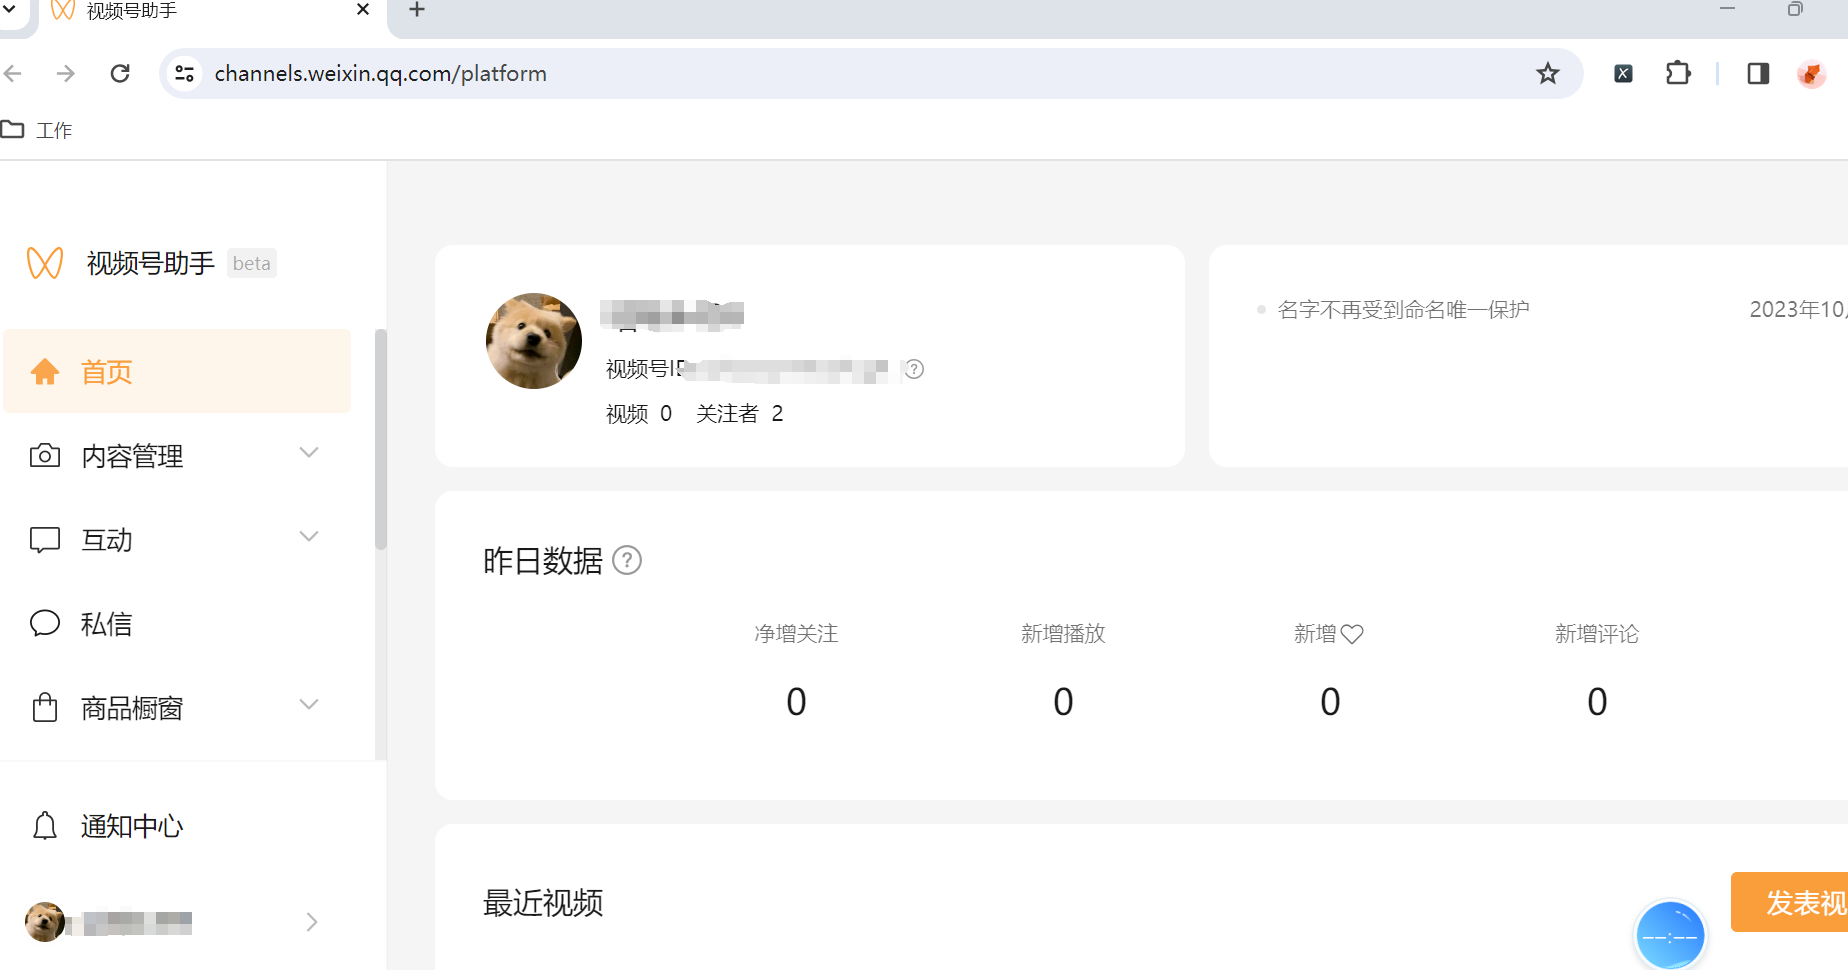Select the 视频号助手 browser tab
The width and height of the screenshot is (1848, 970).
pos(210,12)
